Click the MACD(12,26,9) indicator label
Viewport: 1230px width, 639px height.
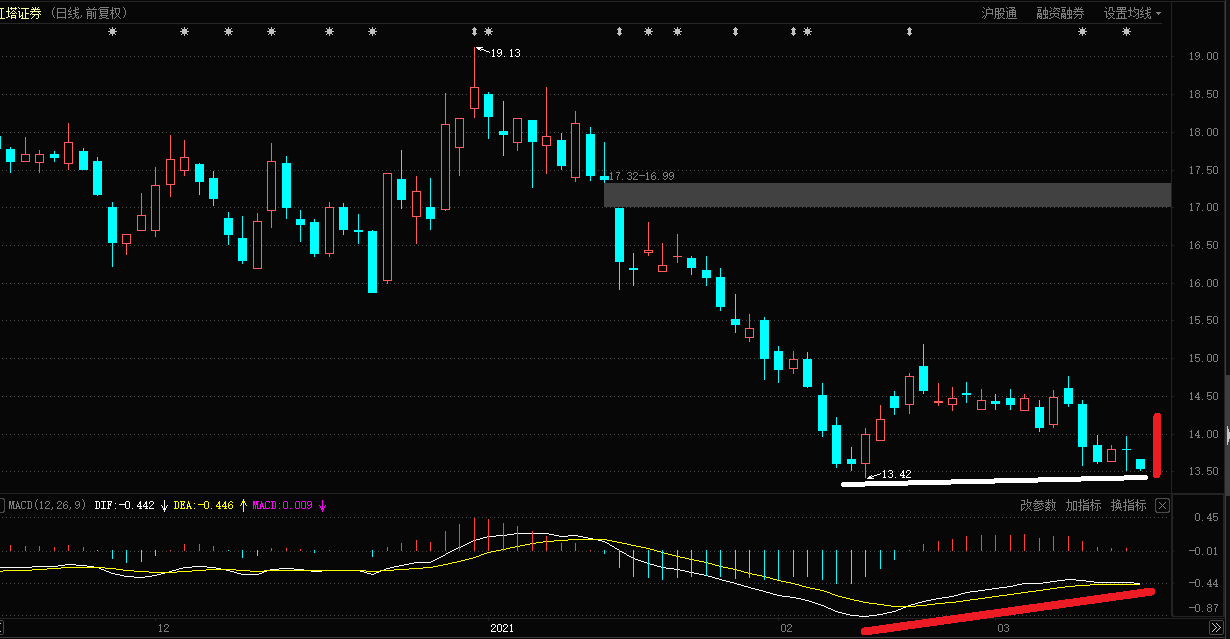pos(47,505)
